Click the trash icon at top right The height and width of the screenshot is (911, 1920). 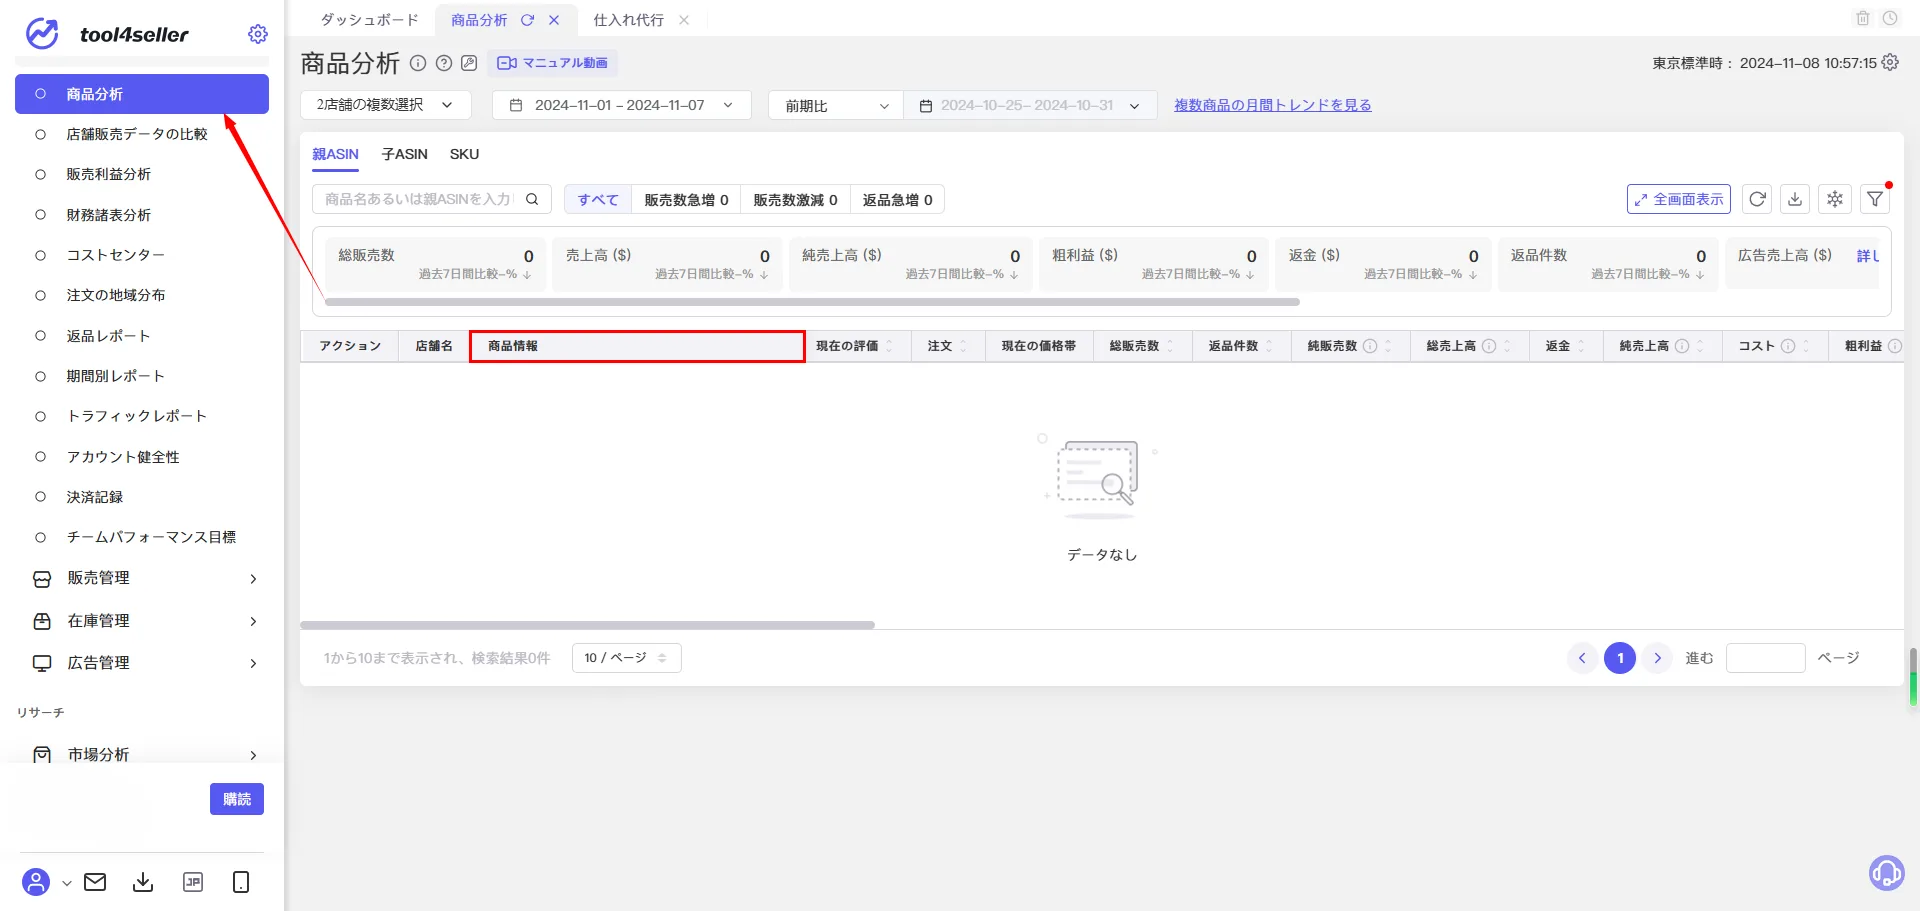[x=1863, y=18]
